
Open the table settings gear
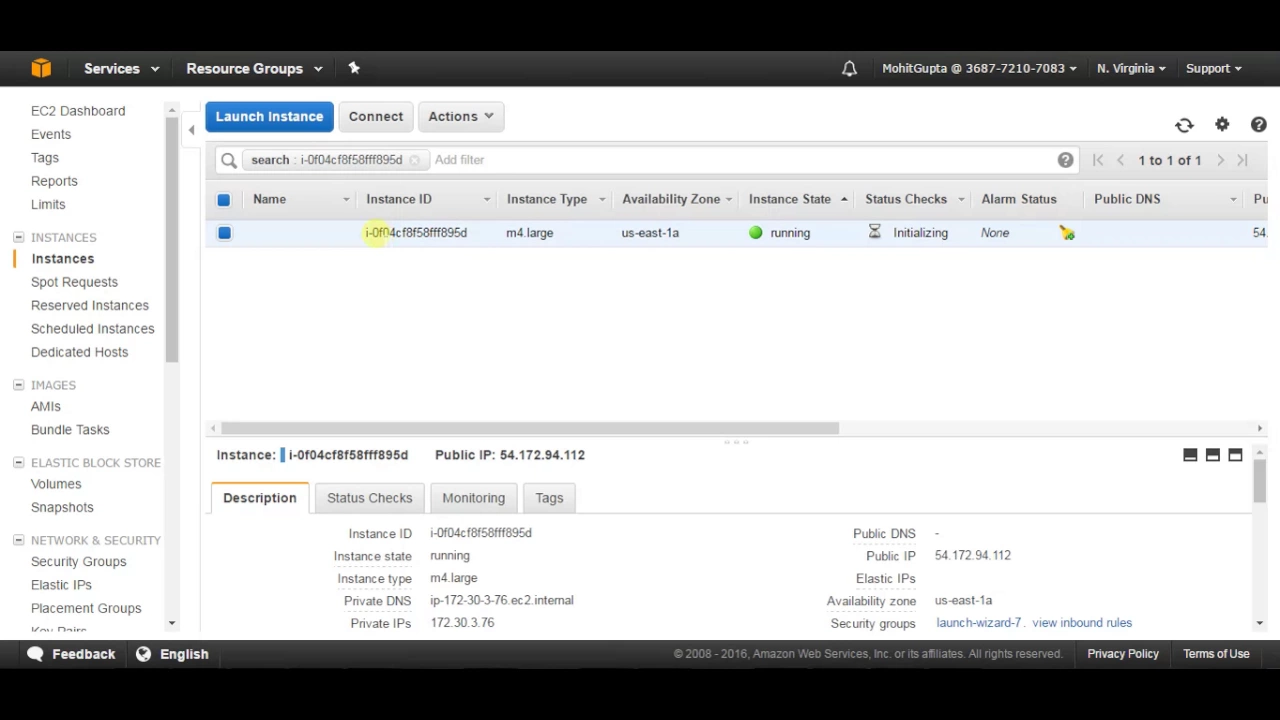click(x=1222, y=125)
